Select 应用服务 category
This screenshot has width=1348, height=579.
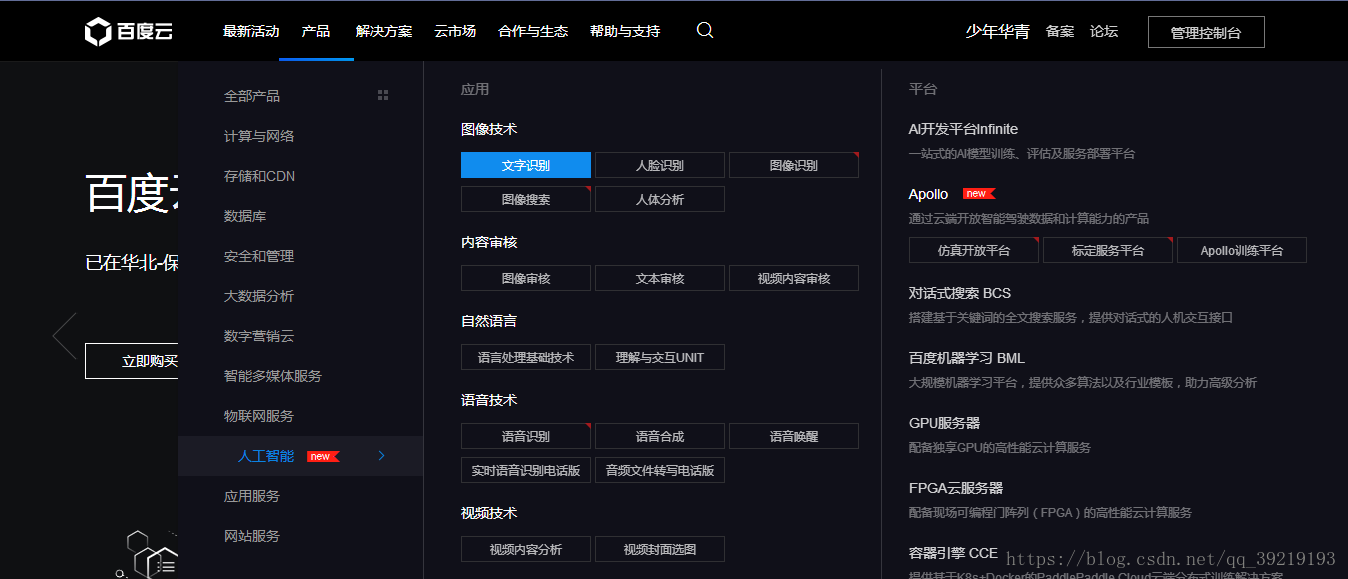tap(252, 496)
